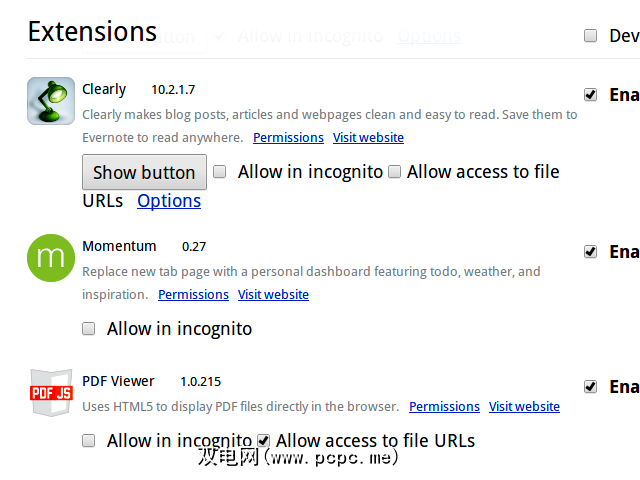Enable Allow in incognito for Clearly
640x480 pixels.
tap(220, 172)
